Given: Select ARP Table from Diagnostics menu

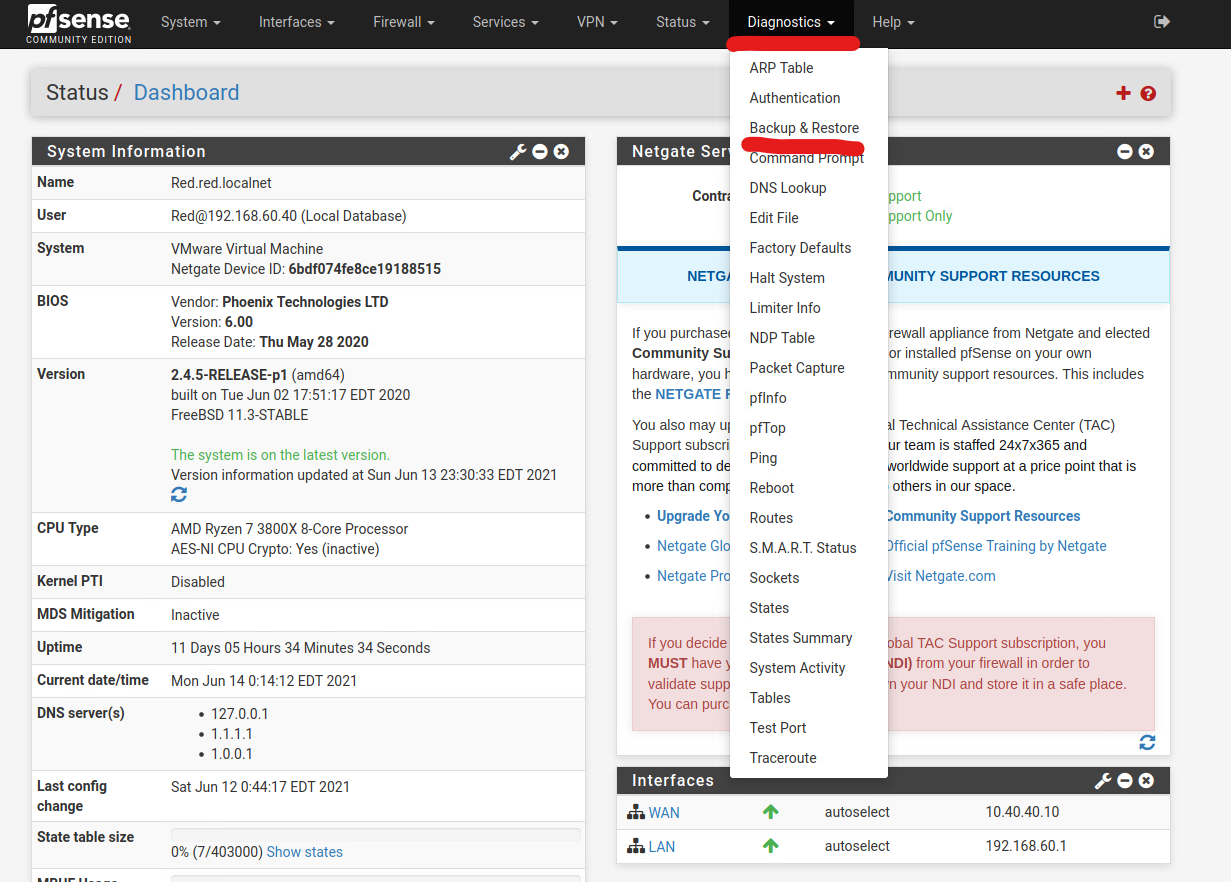Looking at the screenshot, I should [782, 68].
